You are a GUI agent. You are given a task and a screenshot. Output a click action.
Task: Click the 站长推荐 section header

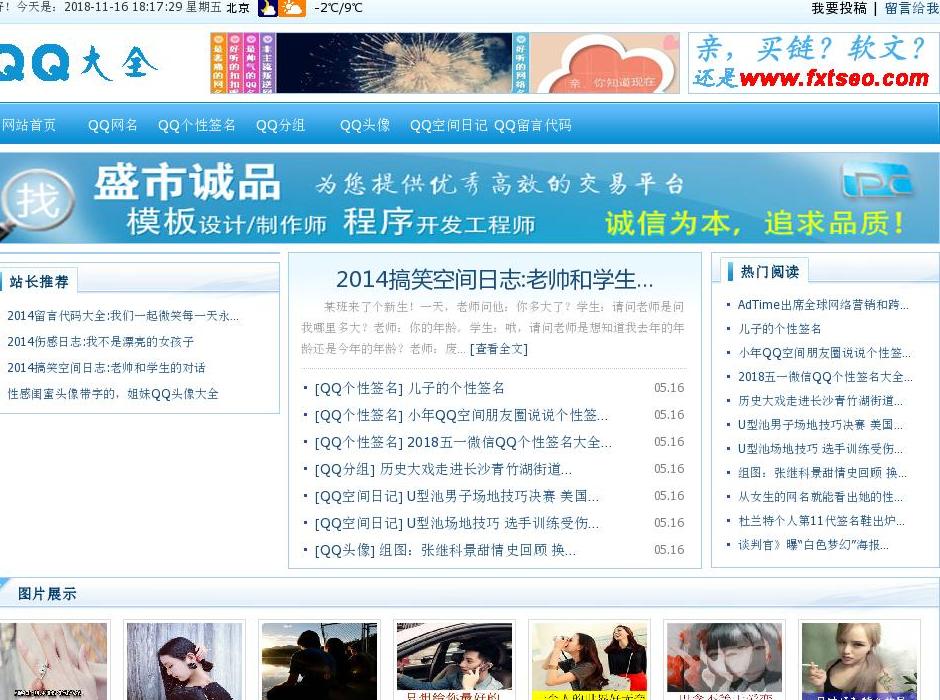[39, 281]
